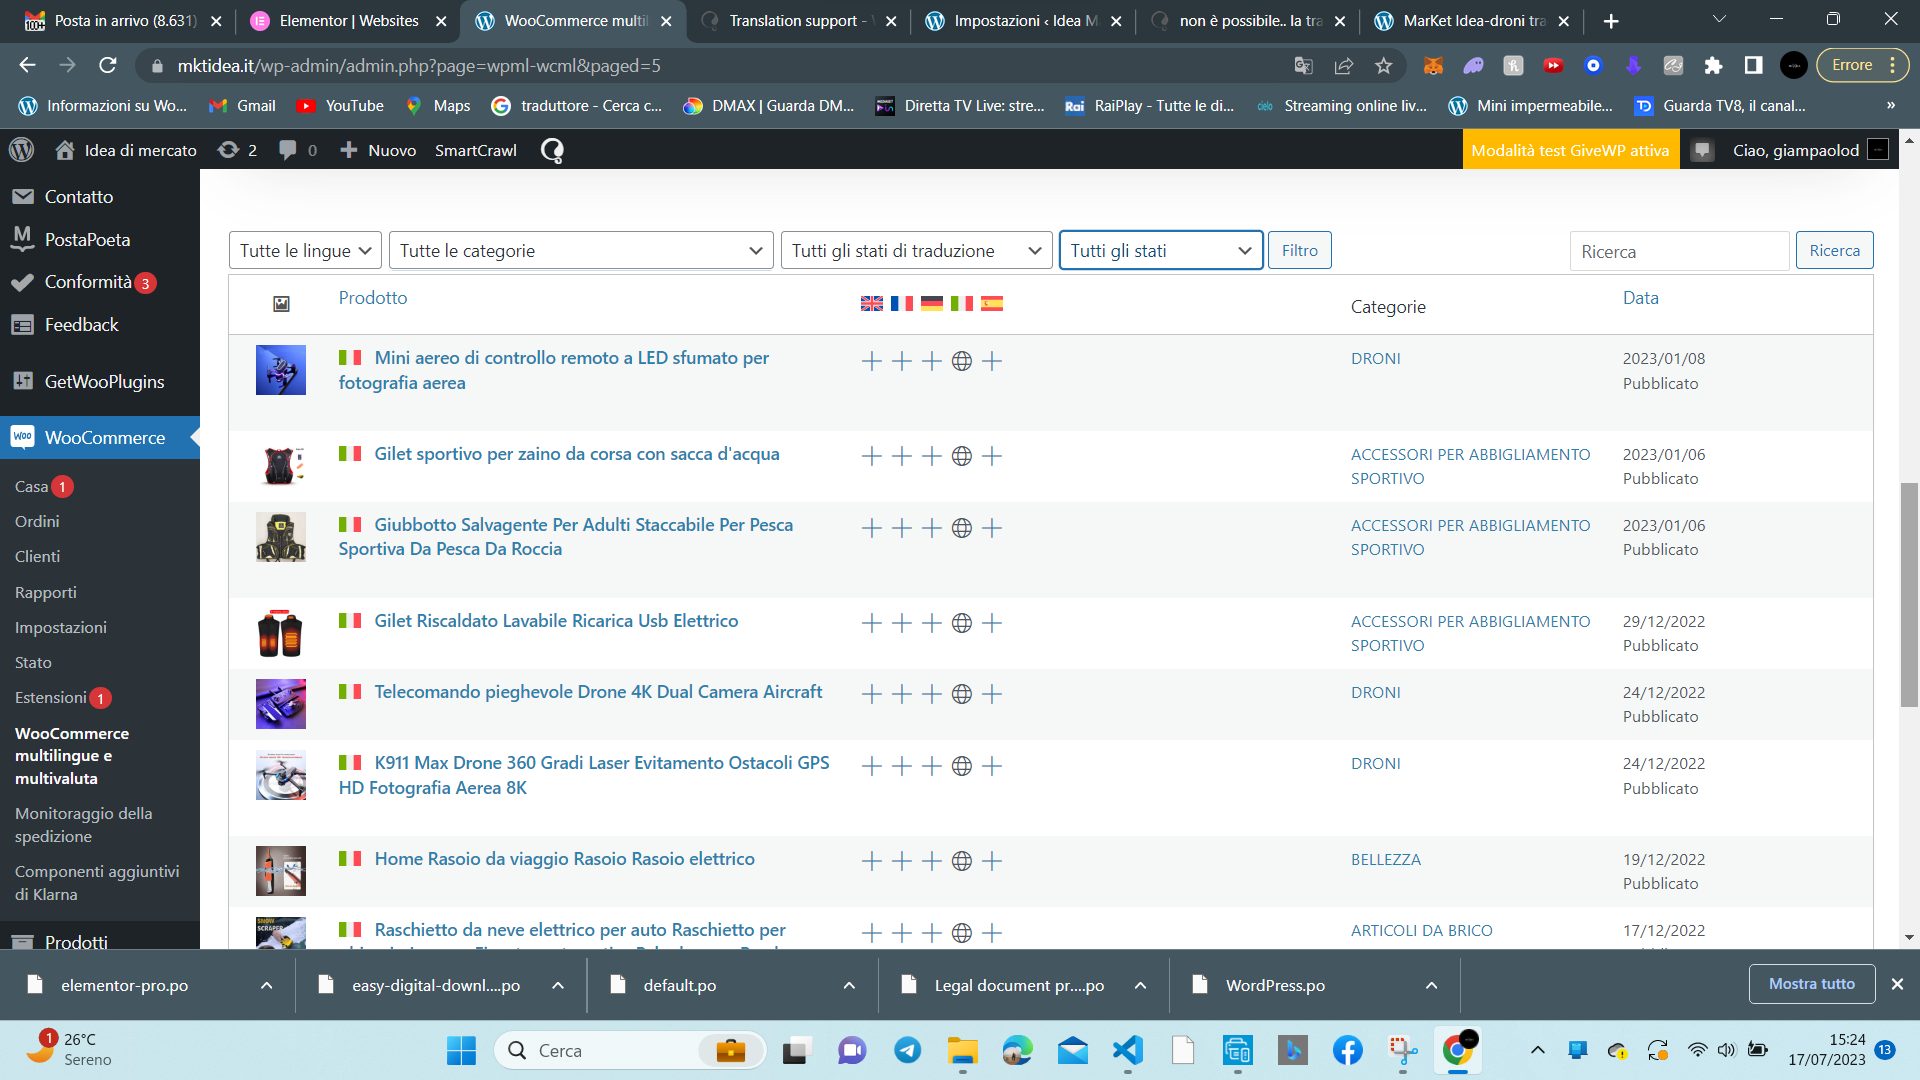1920x1080 pixels.
Task: Open Google Translate icon in address bar
Action: coord(1303,65)
